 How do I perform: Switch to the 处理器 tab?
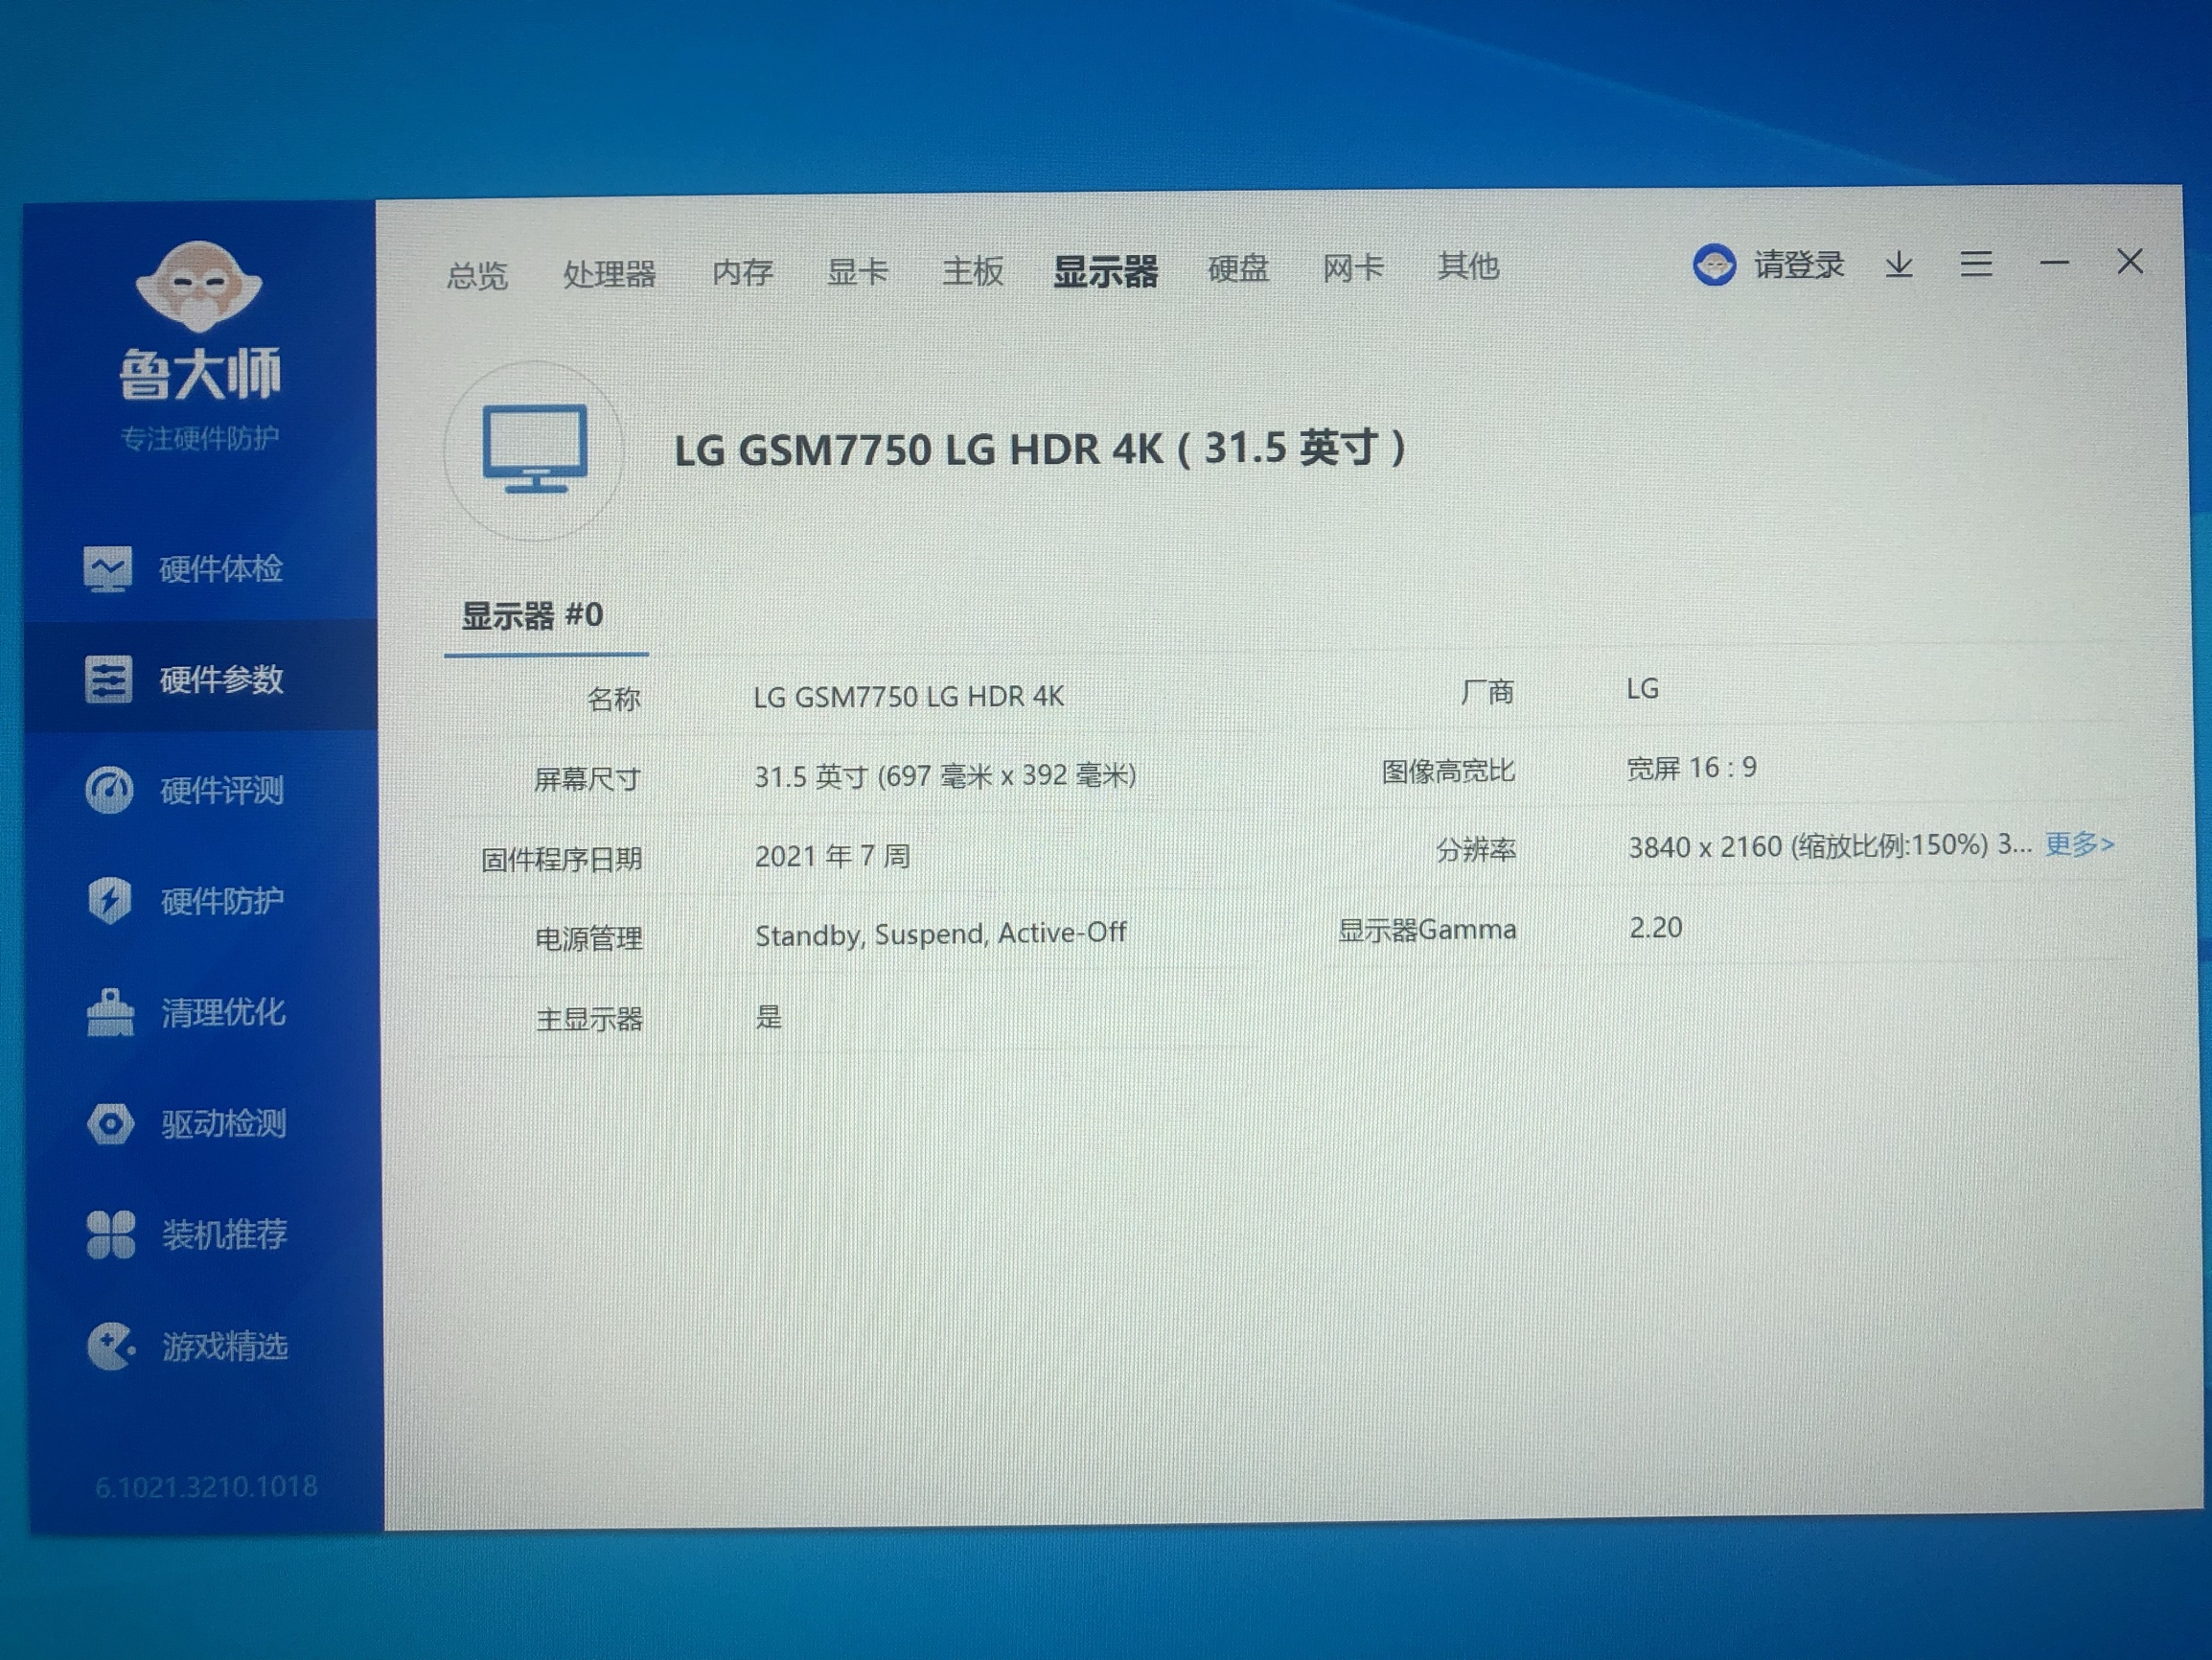608,273
